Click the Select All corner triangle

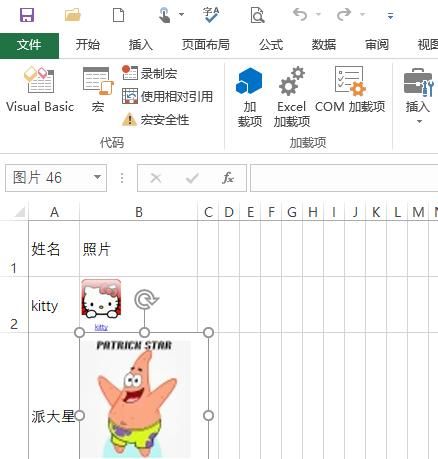pos(20,212)
